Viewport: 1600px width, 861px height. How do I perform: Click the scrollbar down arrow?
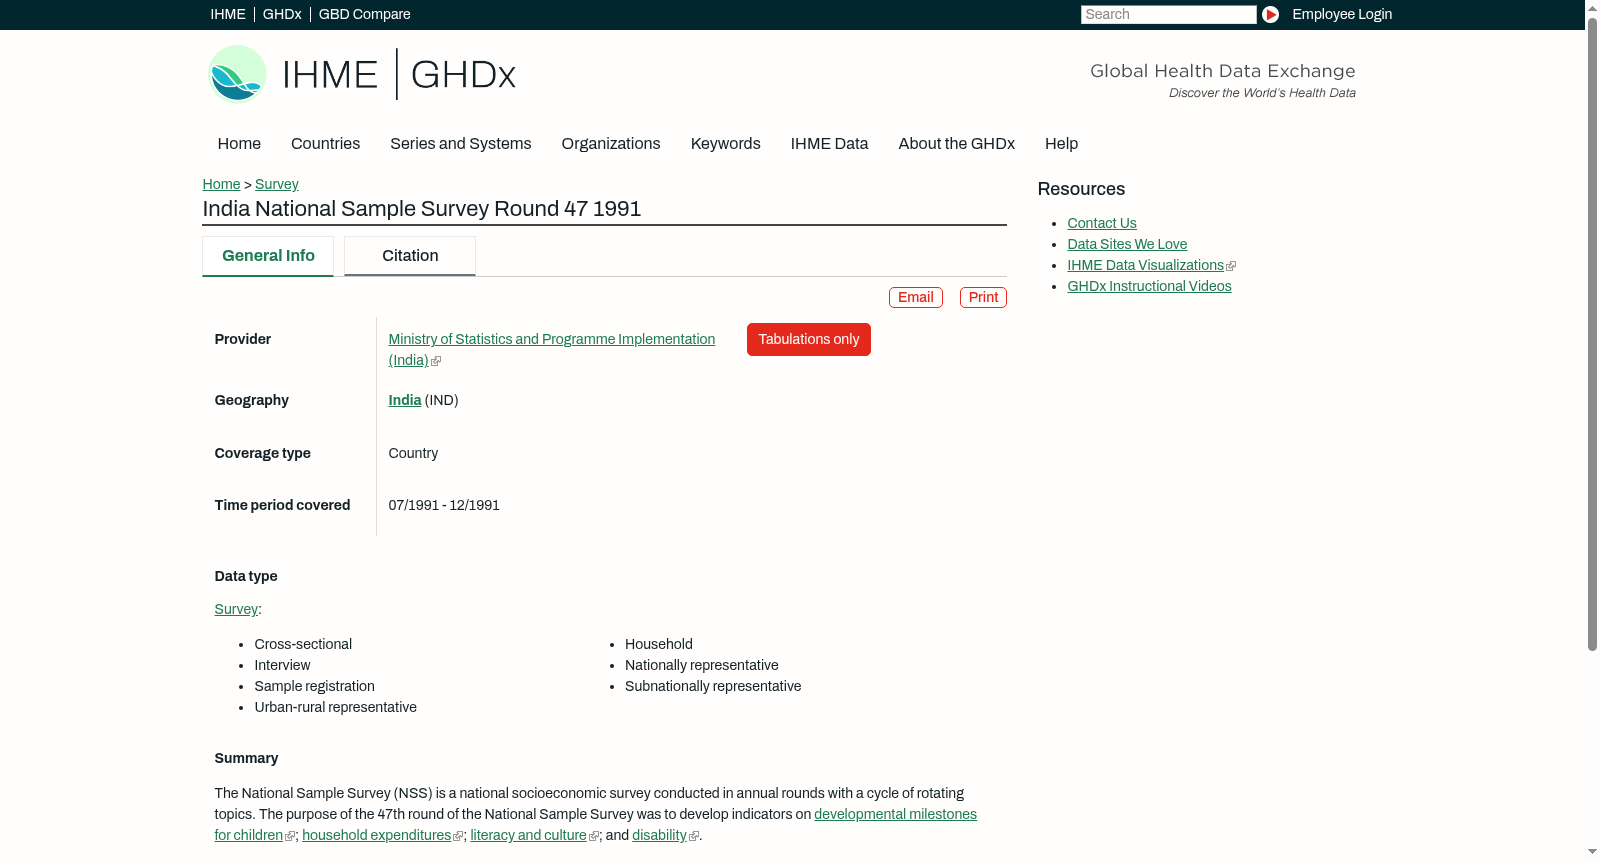1592,852
